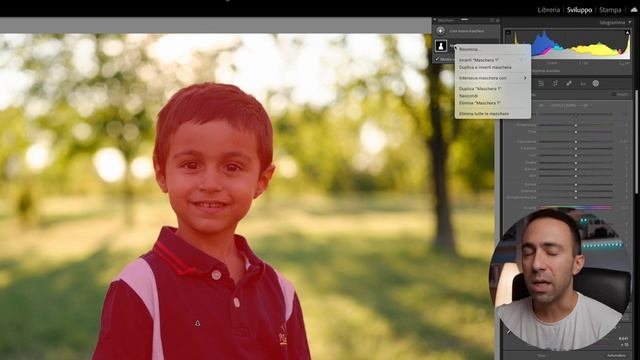Select Duplica e inverti maschera

tap(485, 67)
